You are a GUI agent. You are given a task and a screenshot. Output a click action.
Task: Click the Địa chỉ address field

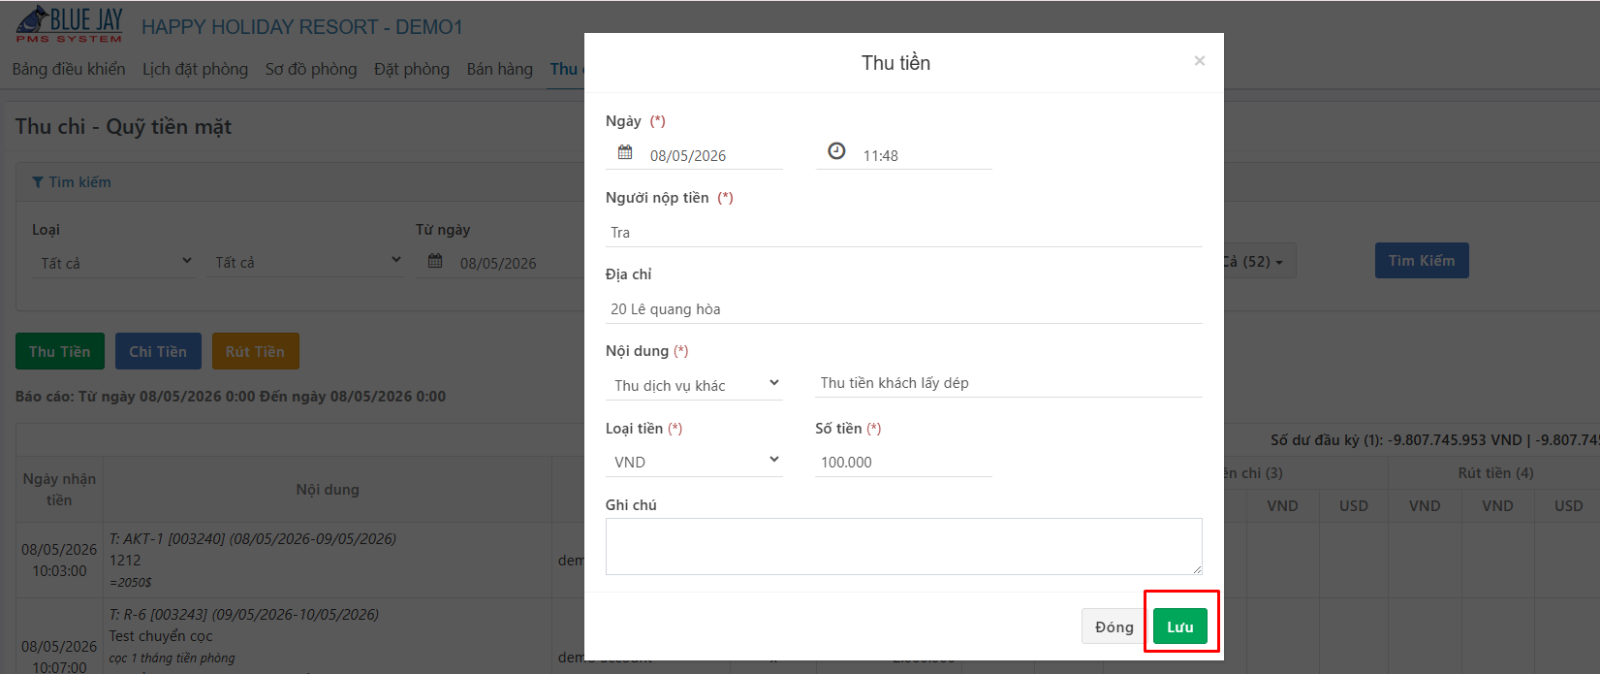pos(904,309)
